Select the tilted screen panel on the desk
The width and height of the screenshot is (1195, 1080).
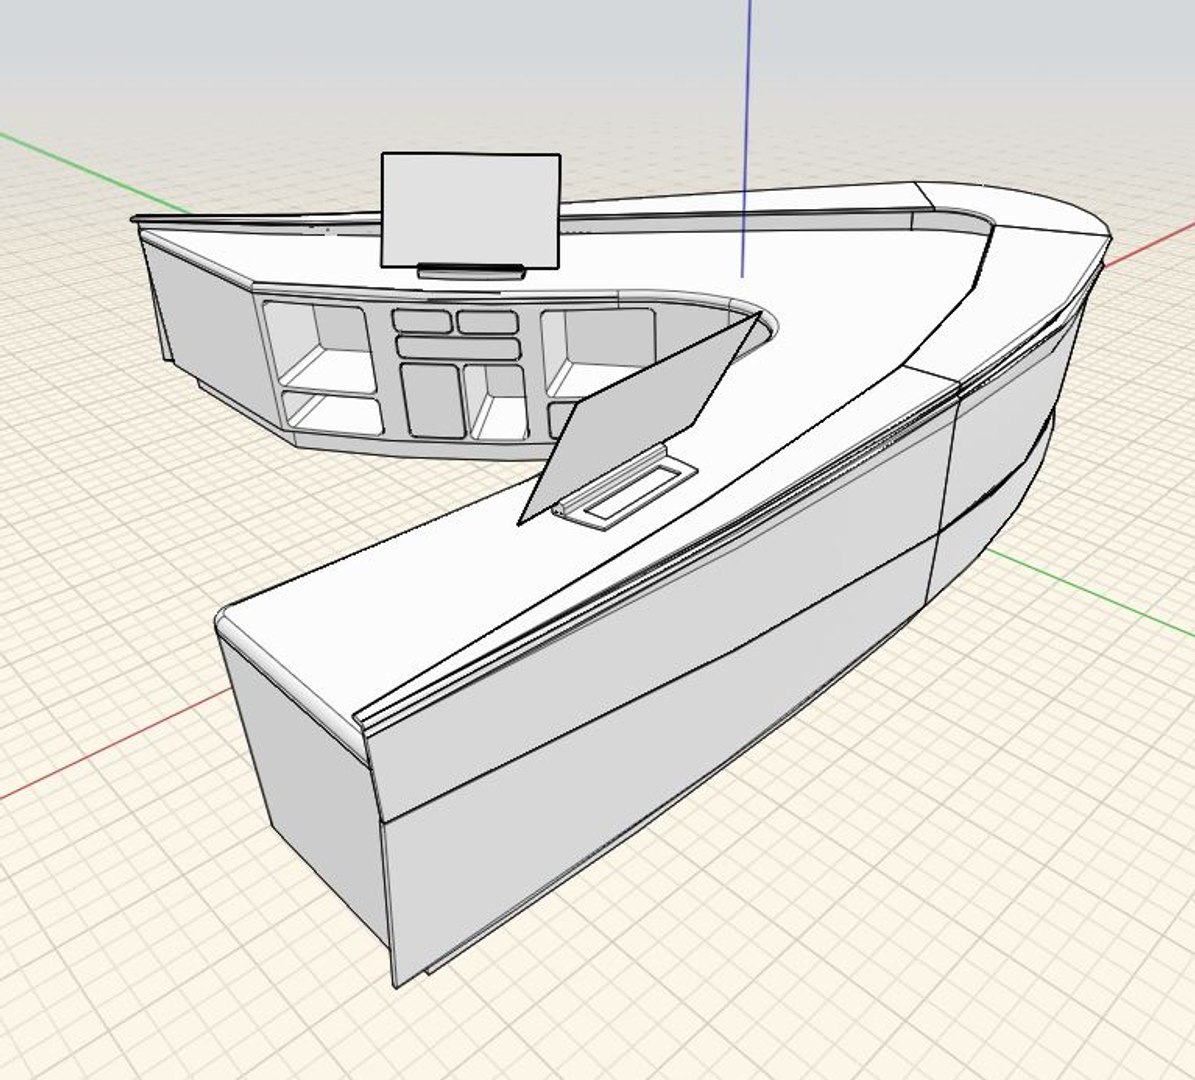(639, 418)
